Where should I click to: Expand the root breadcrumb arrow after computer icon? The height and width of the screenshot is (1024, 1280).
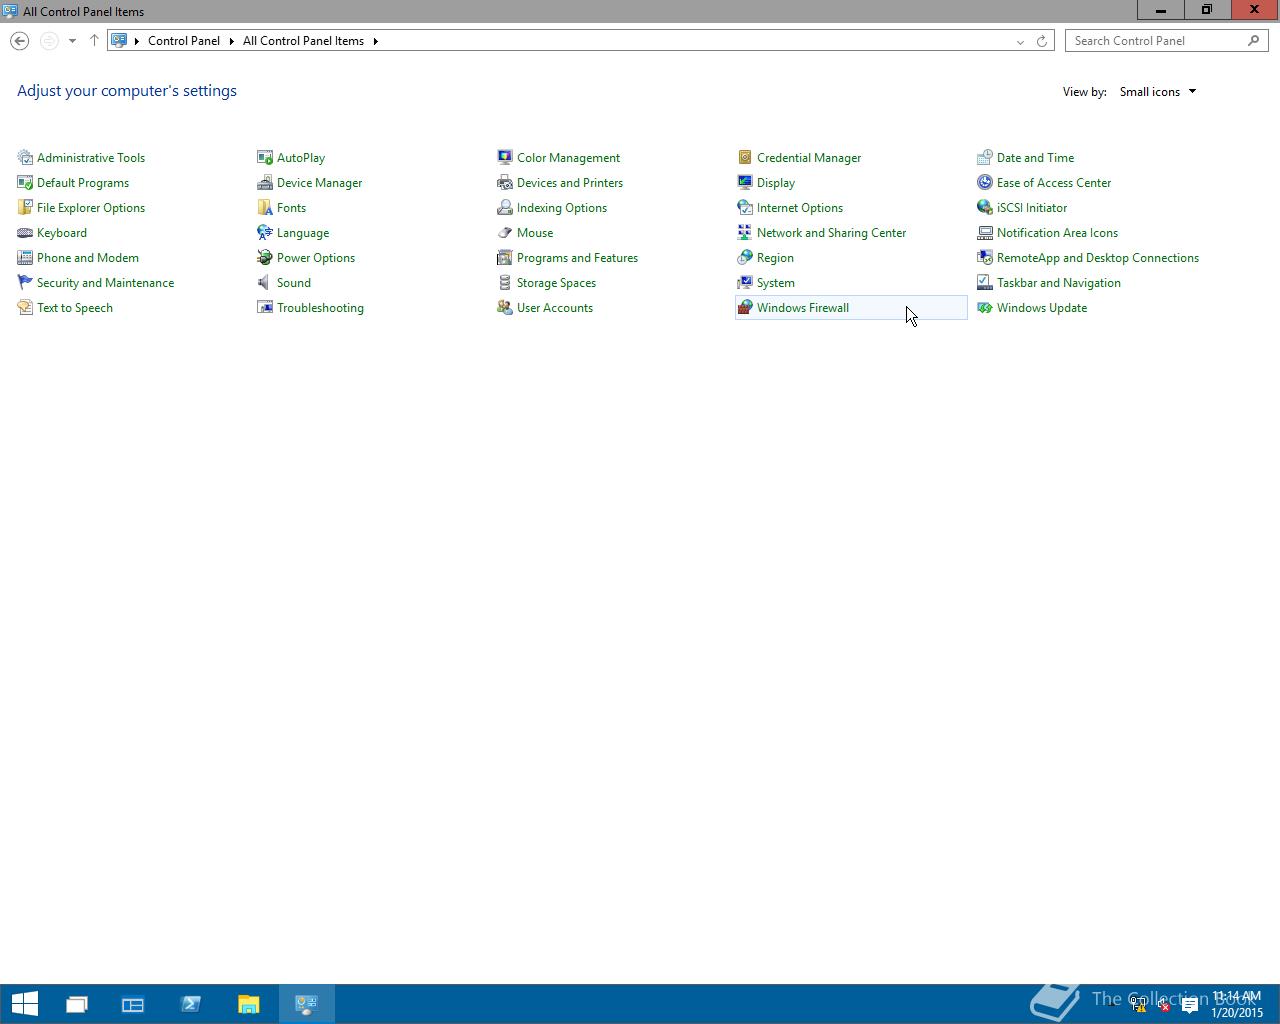pyautogui.click(x=137, y=41)
